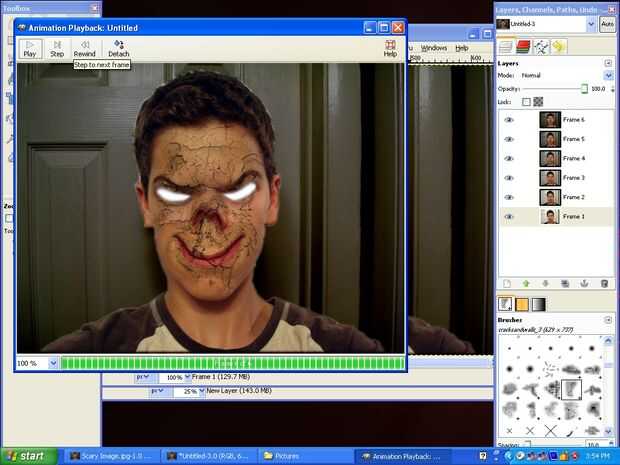
Task: Open the px unit dropdown beside New Layer
Action: click(157, 391)
